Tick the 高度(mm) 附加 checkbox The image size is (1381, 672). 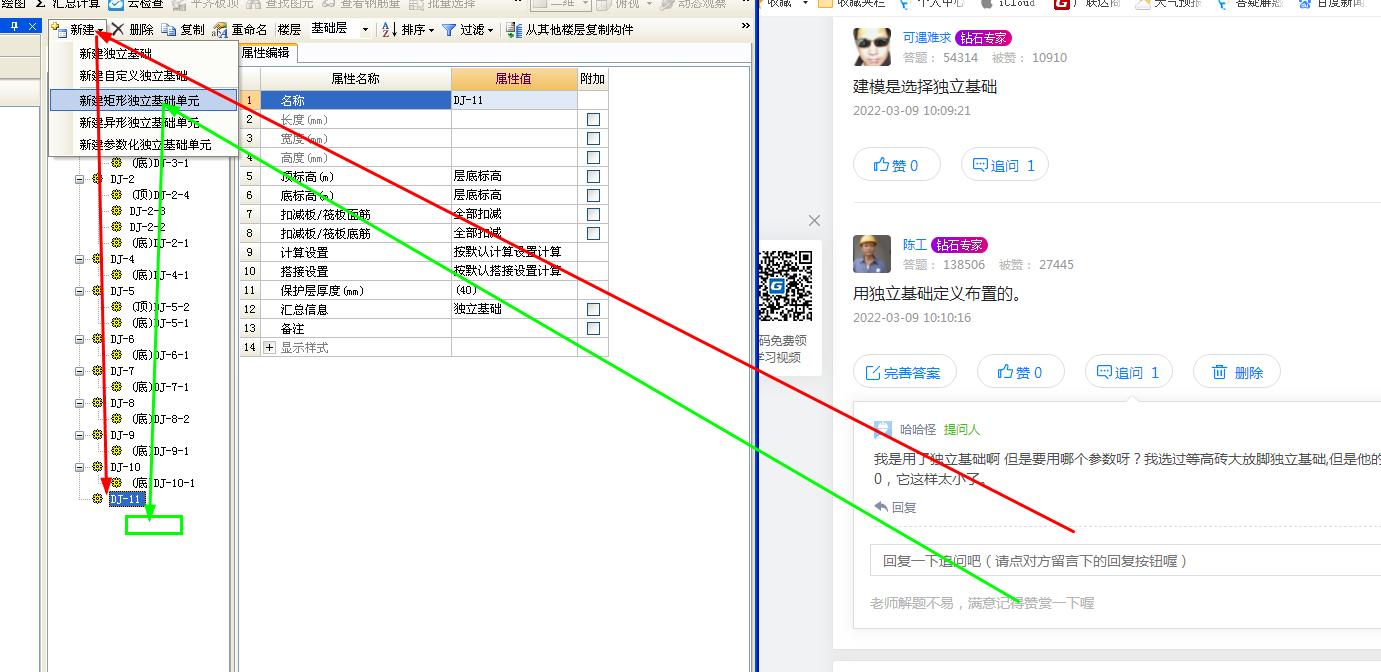tap(593, 158)
